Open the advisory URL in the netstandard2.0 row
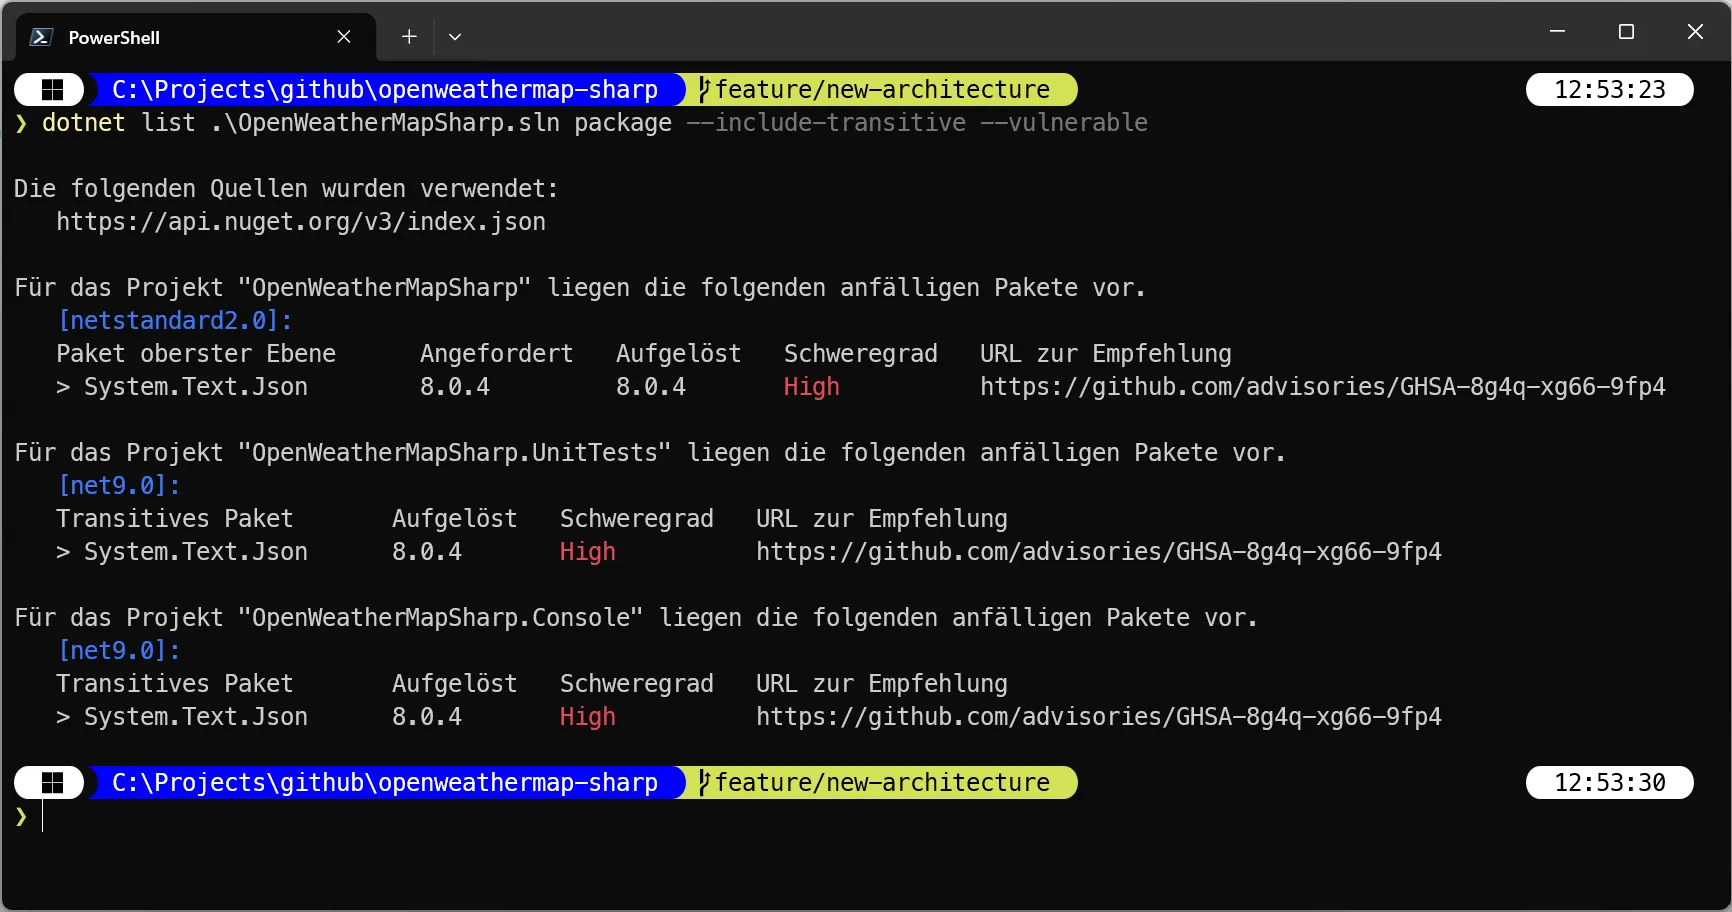 [1322, 387]
